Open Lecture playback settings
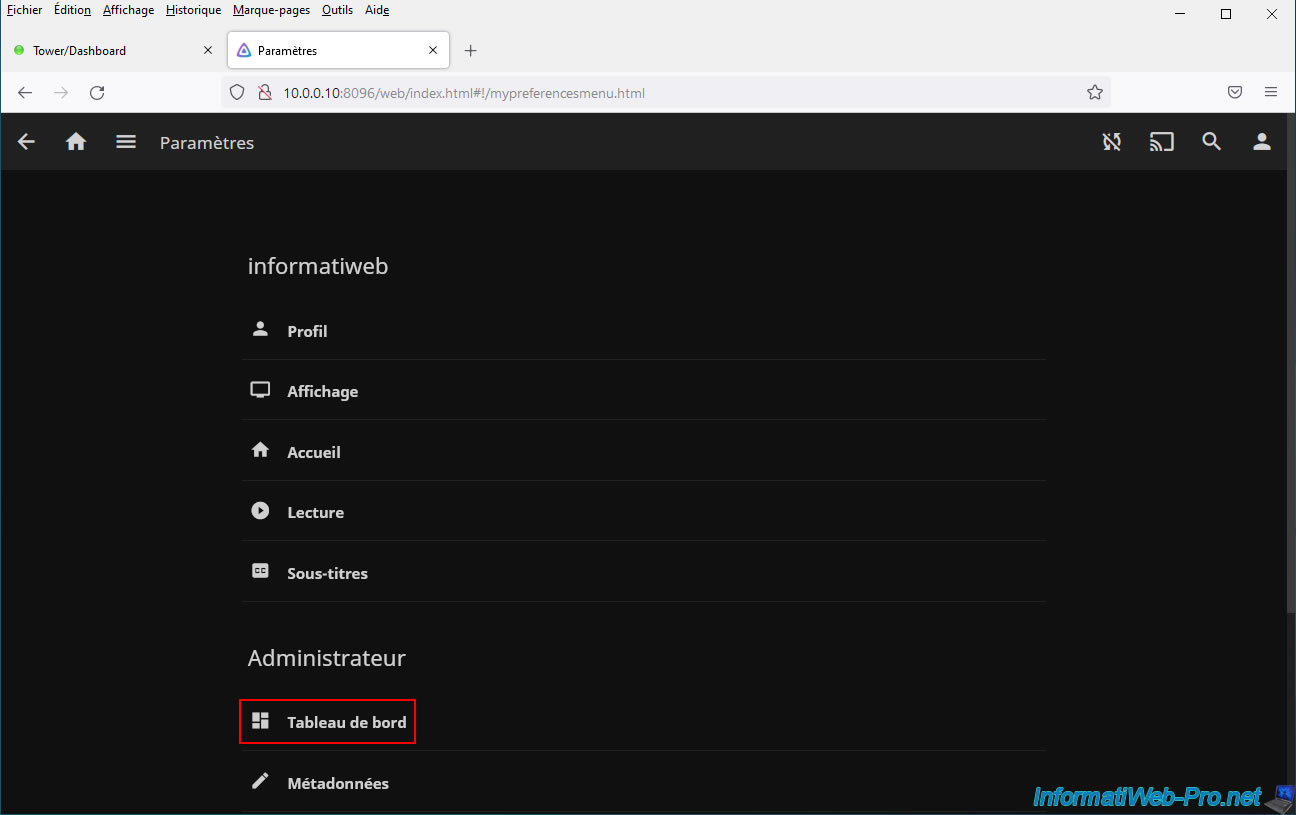Viewport: 1296px width, 815px height. coord(315,512)
